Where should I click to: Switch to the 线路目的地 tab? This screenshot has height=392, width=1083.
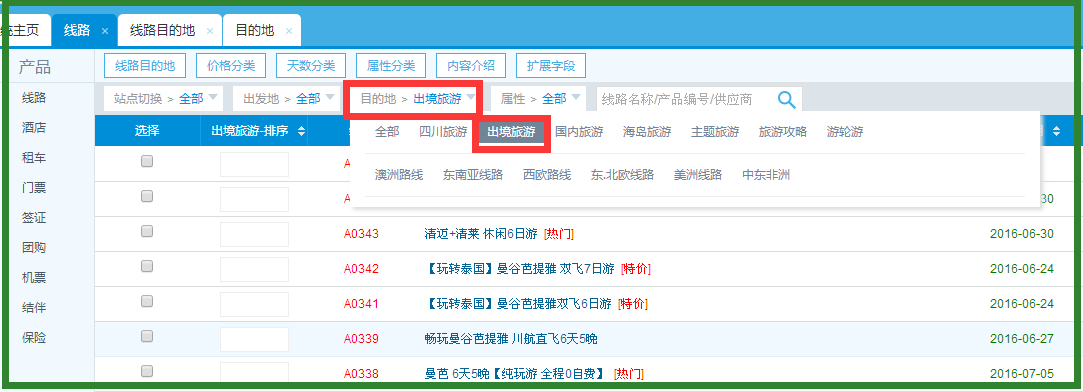163,30
